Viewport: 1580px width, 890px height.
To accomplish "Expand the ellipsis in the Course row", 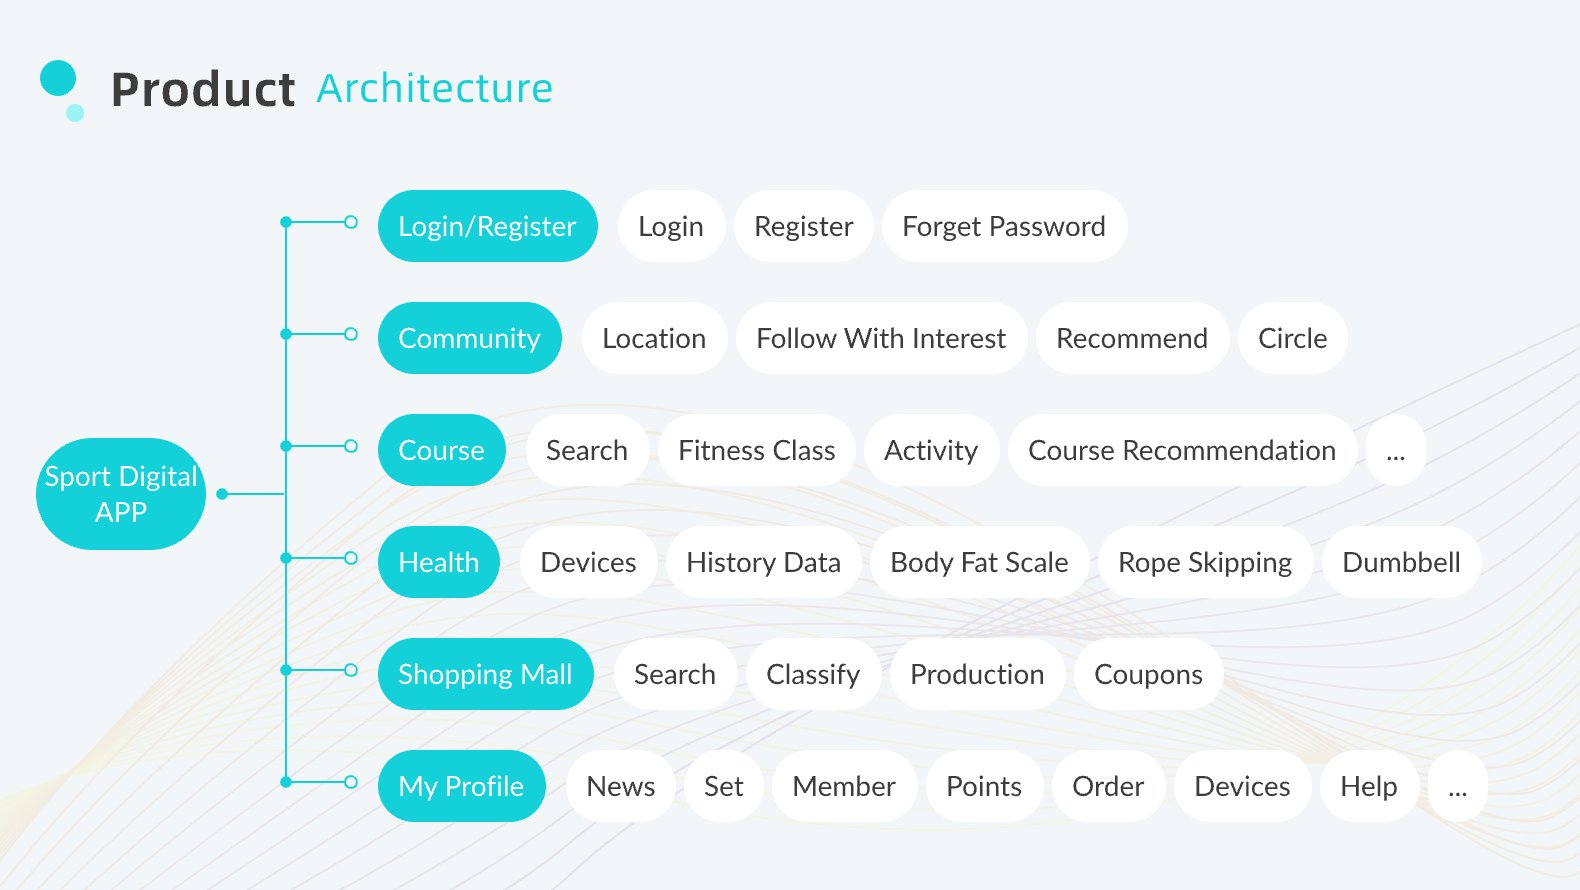I will coord(1395,451).
